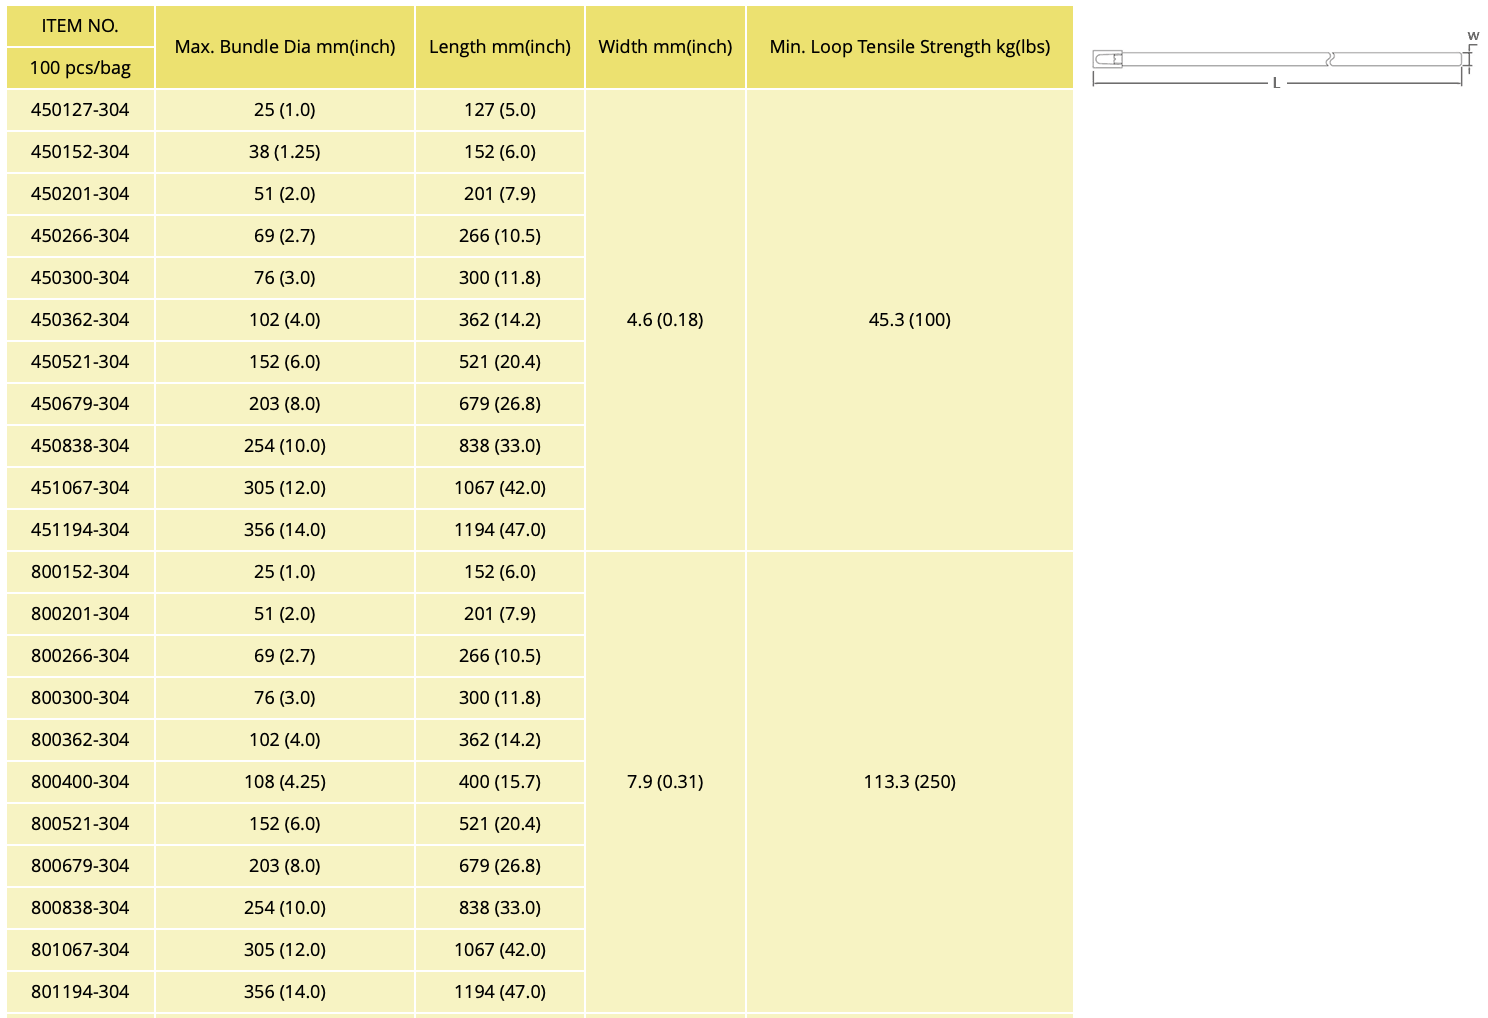Click length value for item 800838-304
This screenshot has width=1488, height=1018.
500,908
